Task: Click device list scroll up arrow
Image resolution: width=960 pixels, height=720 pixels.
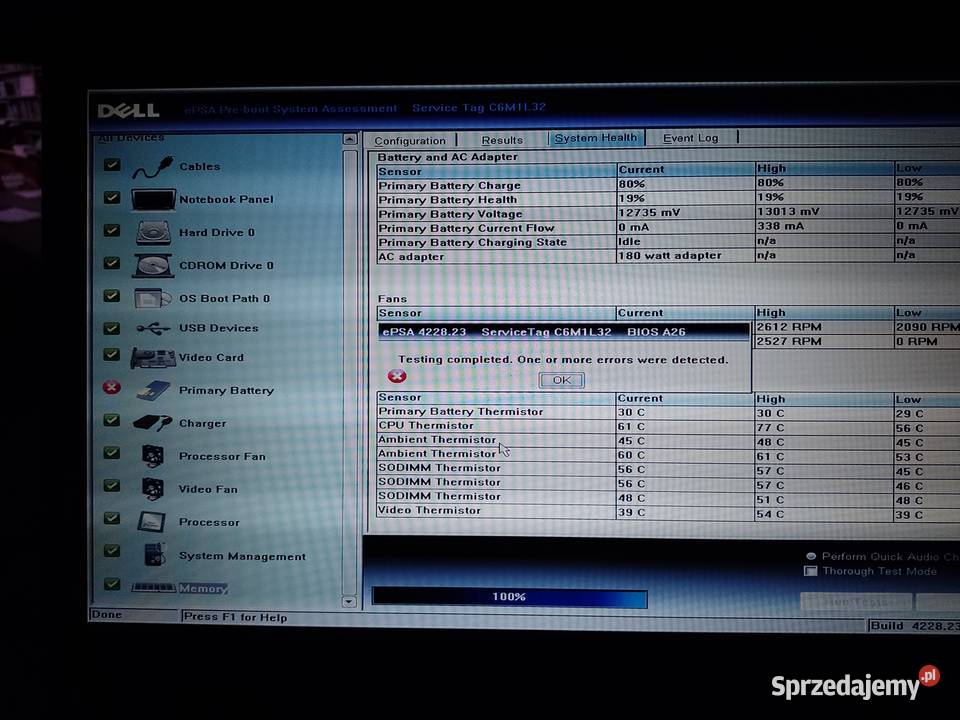Action: [x=349, y=140]
